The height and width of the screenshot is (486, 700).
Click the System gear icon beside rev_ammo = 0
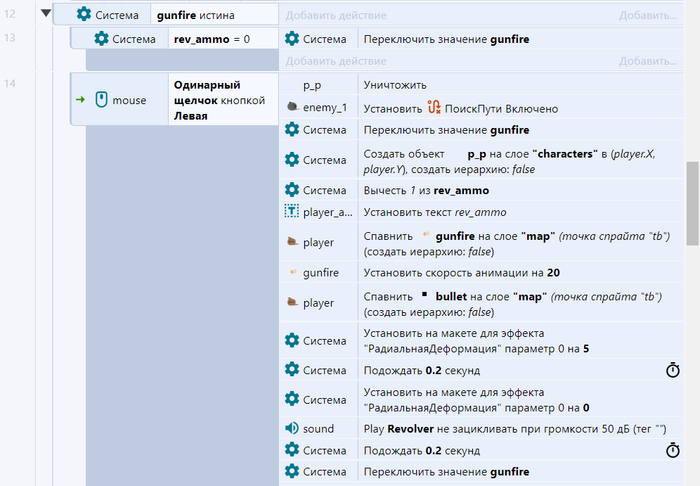coord(101,39)
